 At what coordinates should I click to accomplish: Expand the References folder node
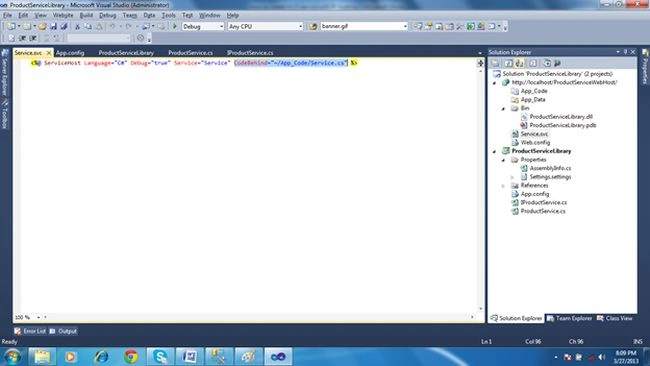503,186
